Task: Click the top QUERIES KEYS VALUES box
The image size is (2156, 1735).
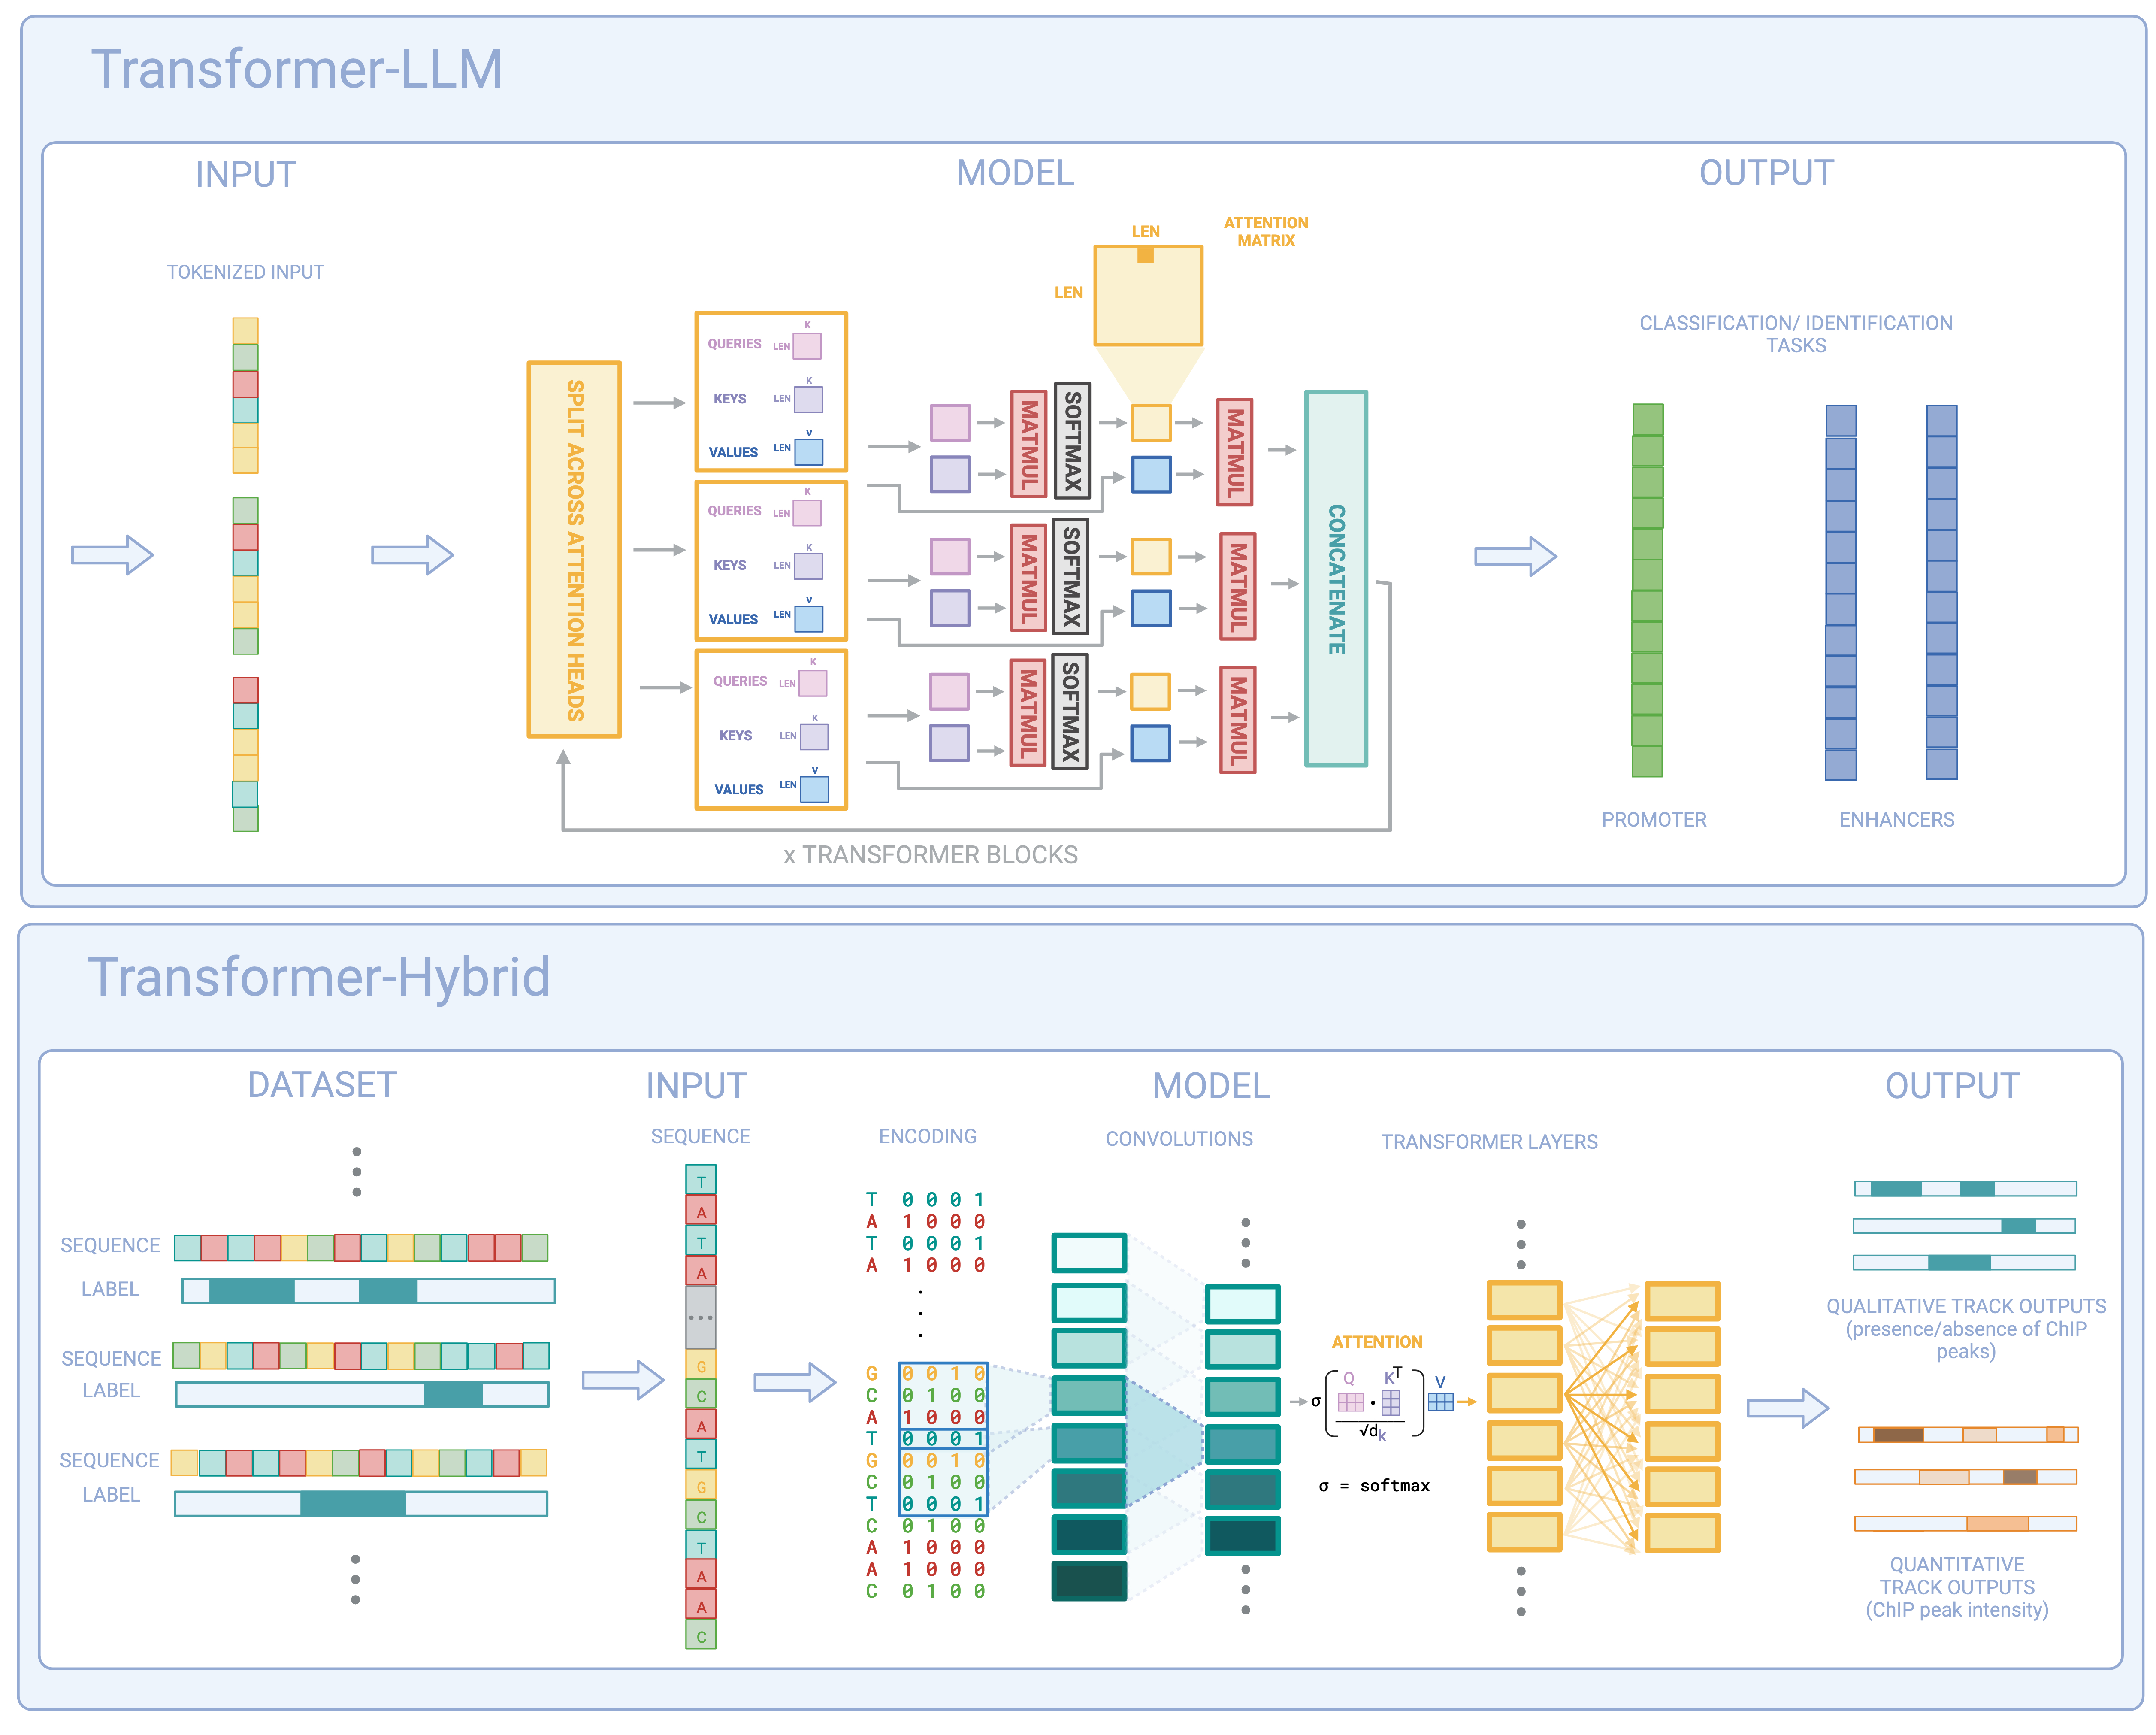Action: click(x=771, y=392)
